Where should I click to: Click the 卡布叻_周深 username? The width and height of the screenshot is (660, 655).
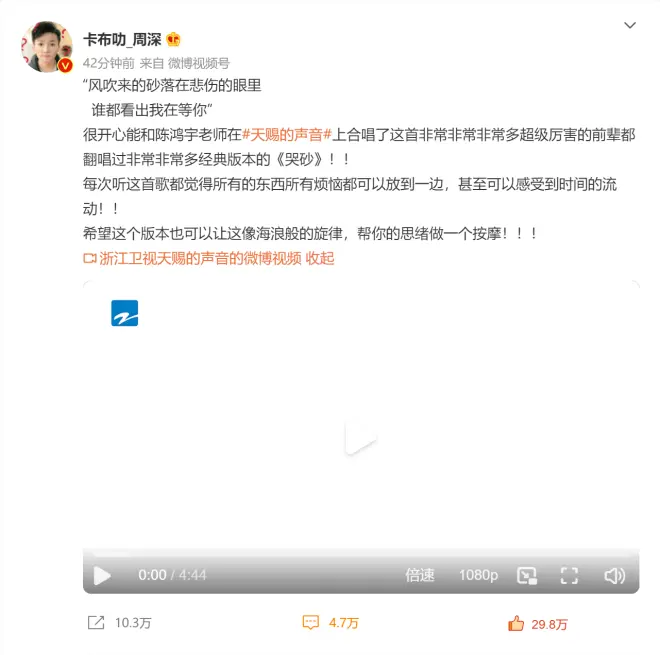point(122,40)
